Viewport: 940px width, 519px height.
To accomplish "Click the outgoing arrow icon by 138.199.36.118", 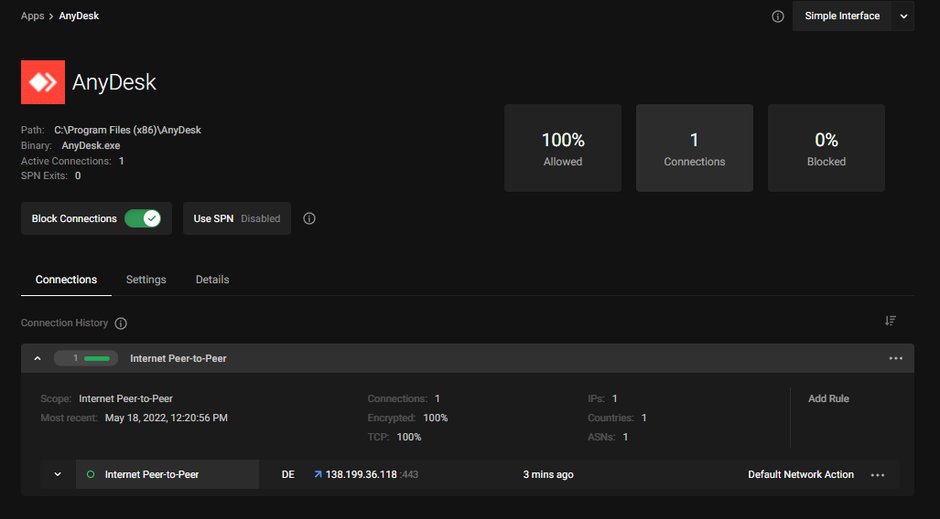I will [x=318, y=474].
